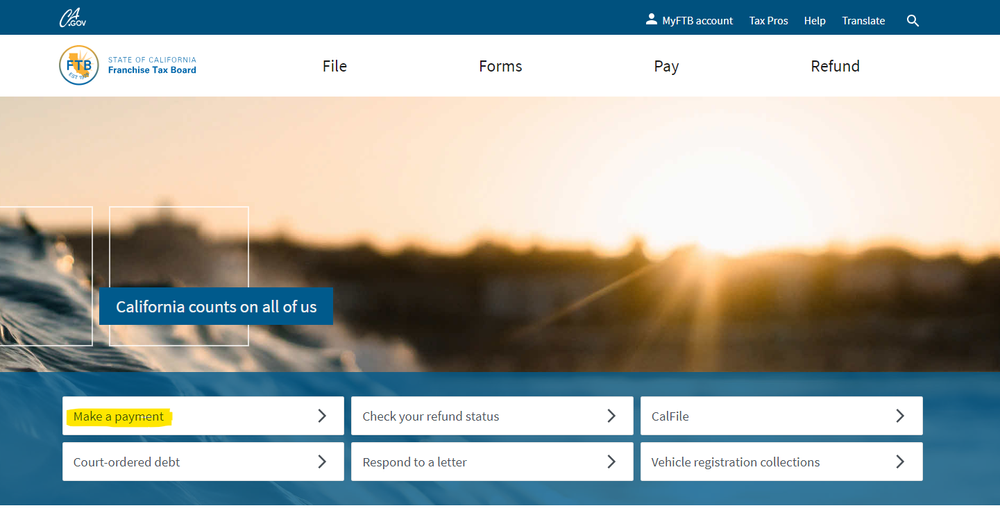Go to the Tax Pros link
Viewport: 1000px width, 513px height.
pos(768,21)
